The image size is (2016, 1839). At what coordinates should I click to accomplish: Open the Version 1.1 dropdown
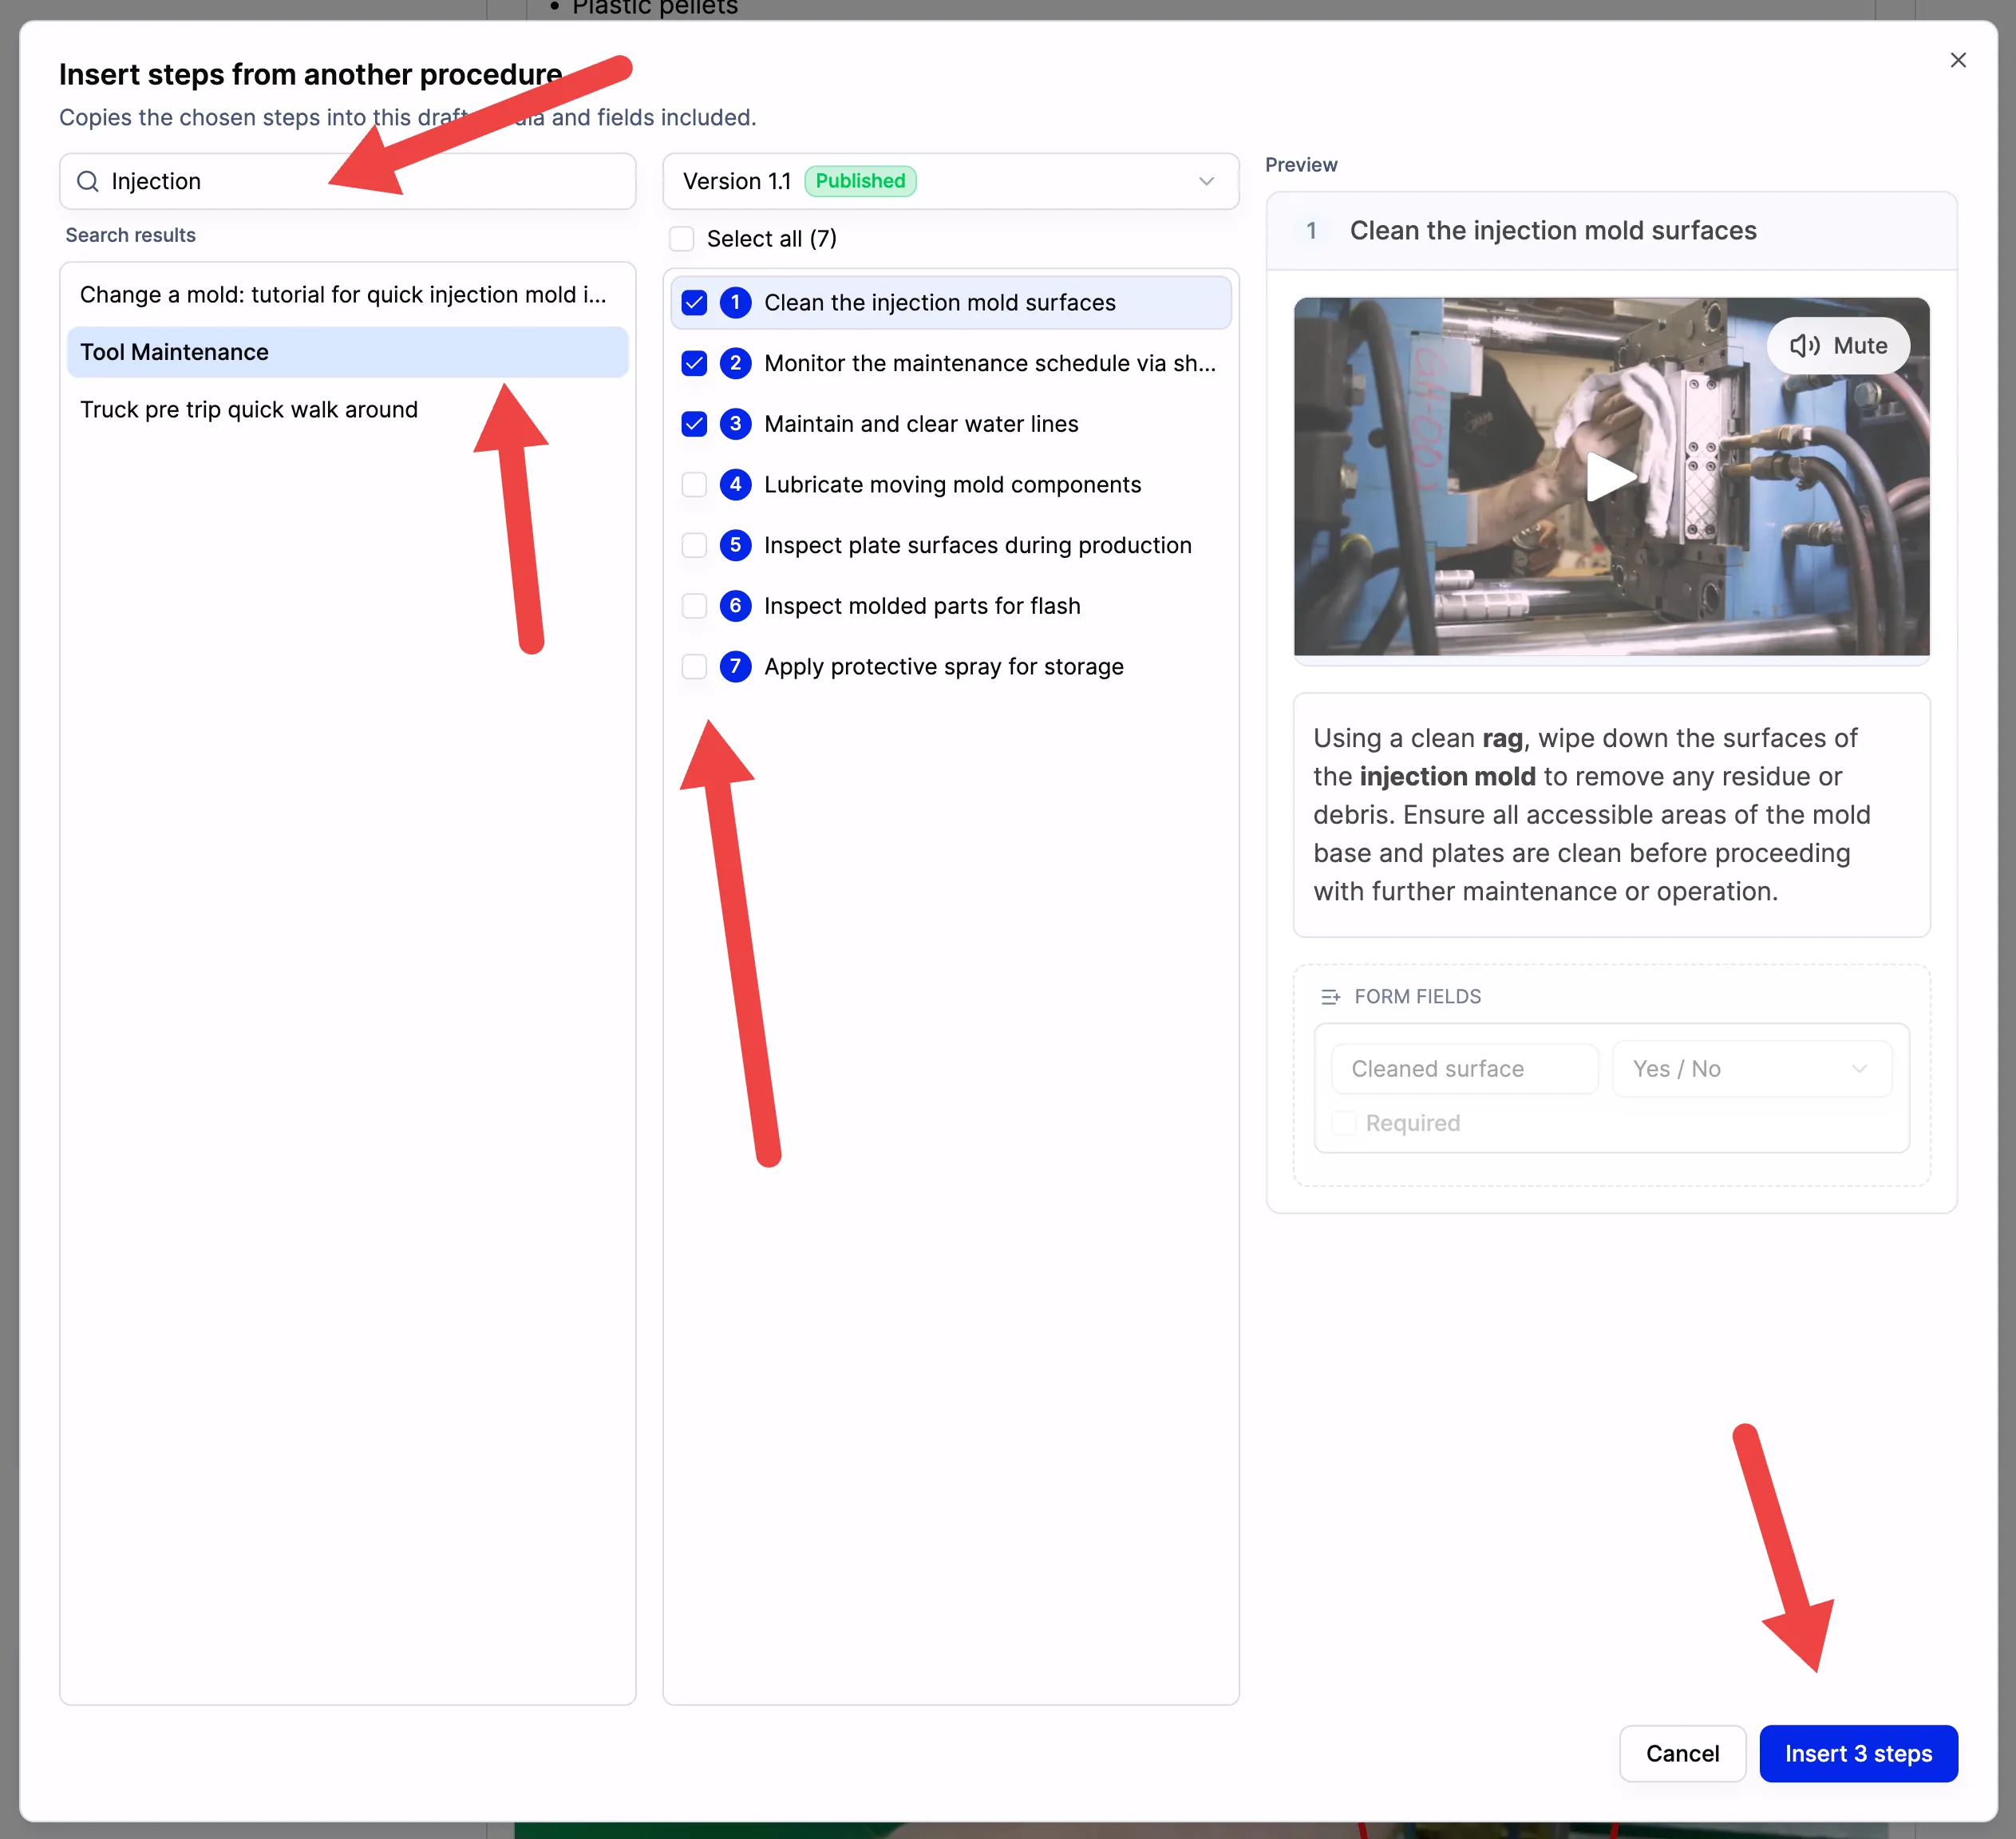tap(950, 181)
